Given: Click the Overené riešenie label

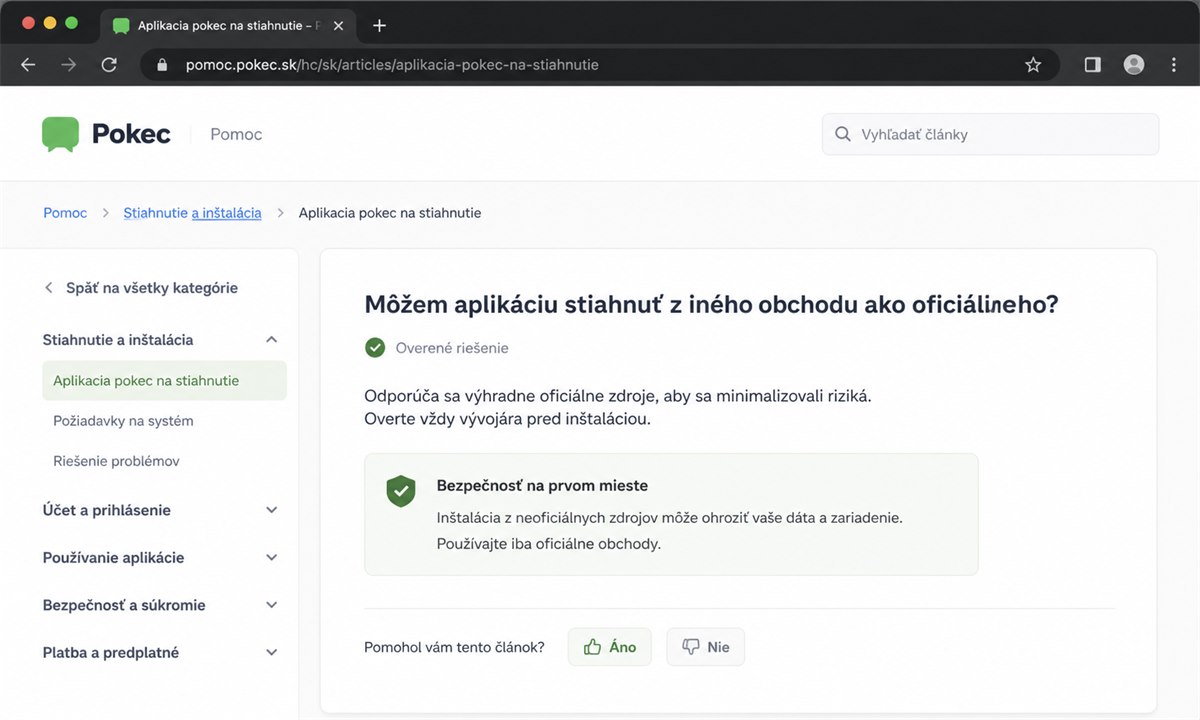Looking at the screenshot, I should click(x=452, y=348).
